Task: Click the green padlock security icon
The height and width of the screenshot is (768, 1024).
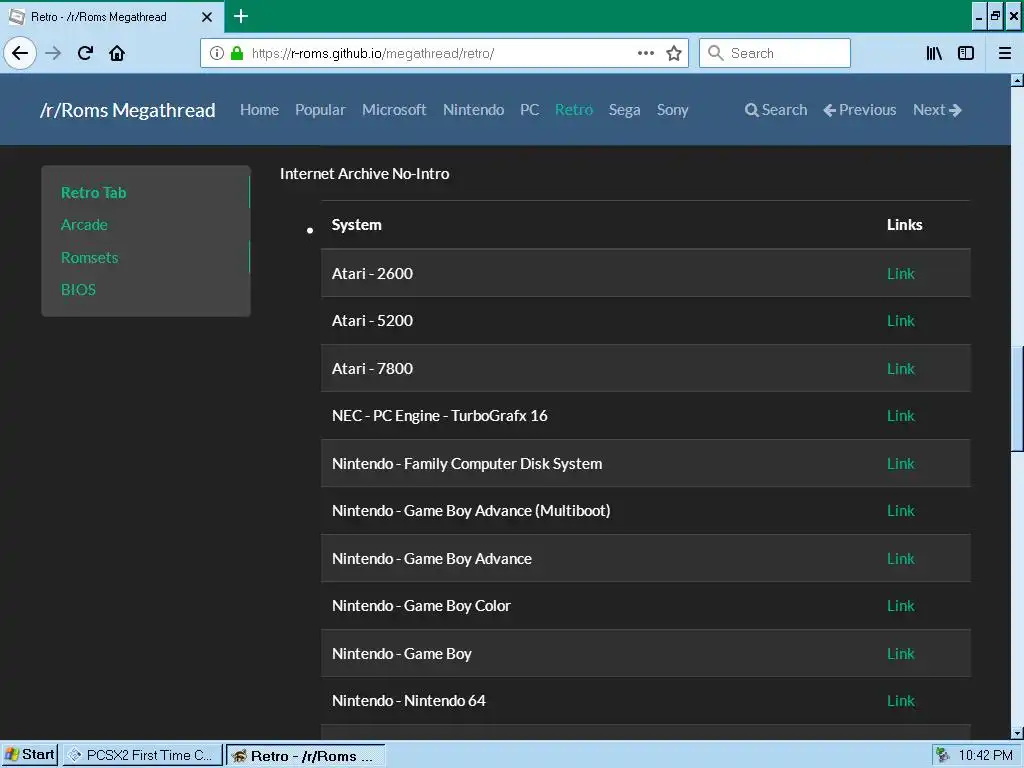Action: pos(237,53)
